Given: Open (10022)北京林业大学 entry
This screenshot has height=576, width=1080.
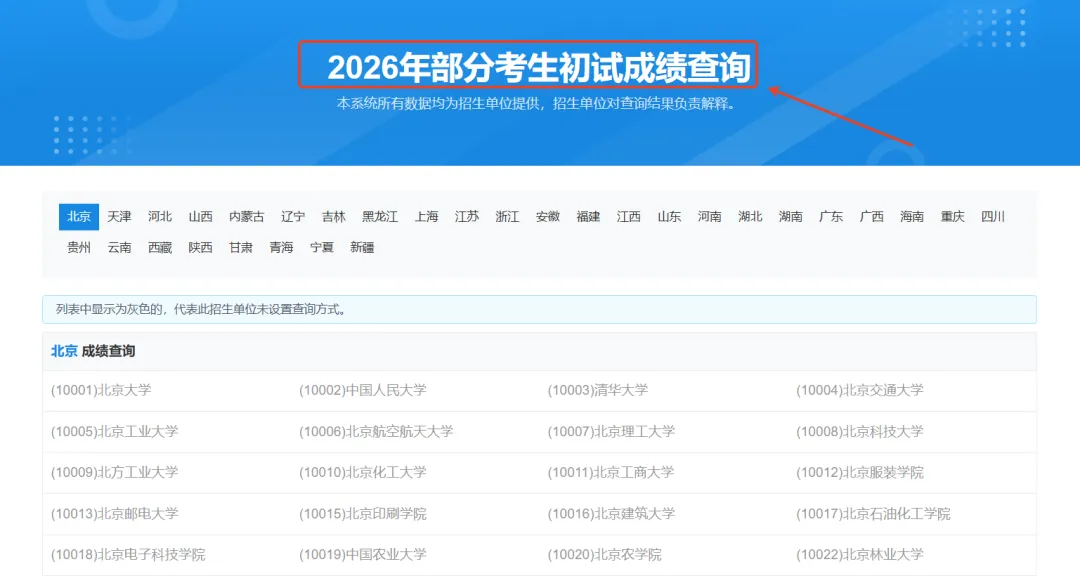Looking at the screenshot, I should point(860,555).
